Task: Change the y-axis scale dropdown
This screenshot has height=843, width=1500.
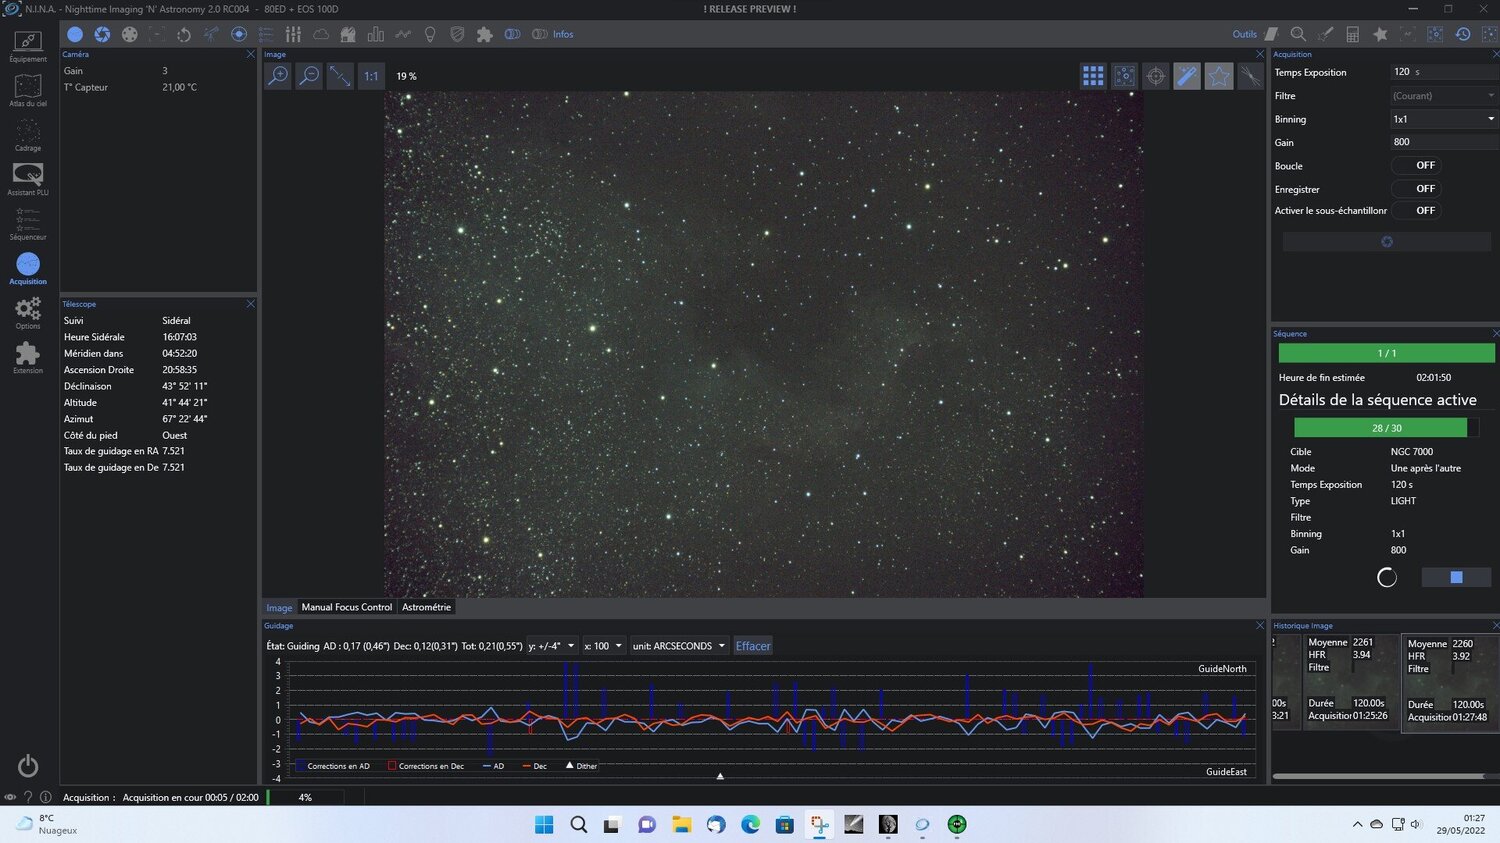Action: click(553, 646)
